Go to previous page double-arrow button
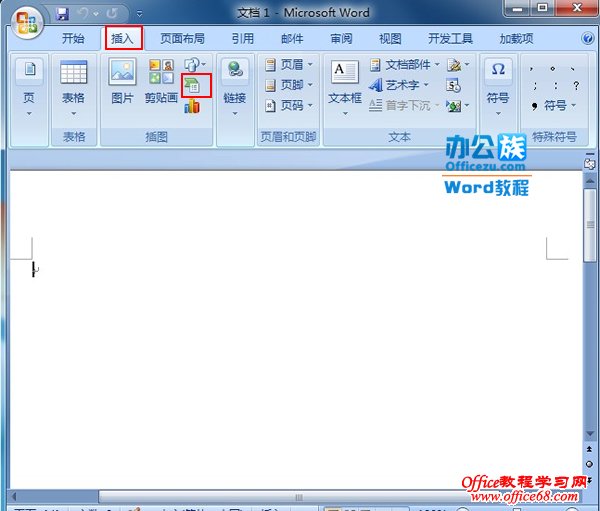The width and height of the screenshot is (600, 511). (x=589, y=449)
